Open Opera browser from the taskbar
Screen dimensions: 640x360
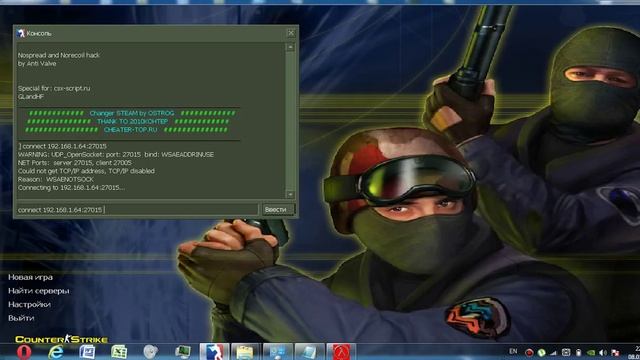click(24, 352)
